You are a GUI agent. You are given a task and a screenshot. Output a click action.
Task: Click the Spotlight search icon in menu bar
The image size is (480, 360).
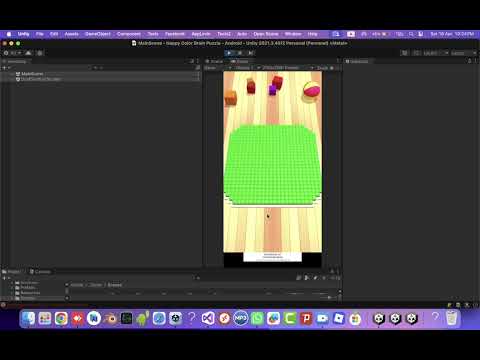coord(411,34)
